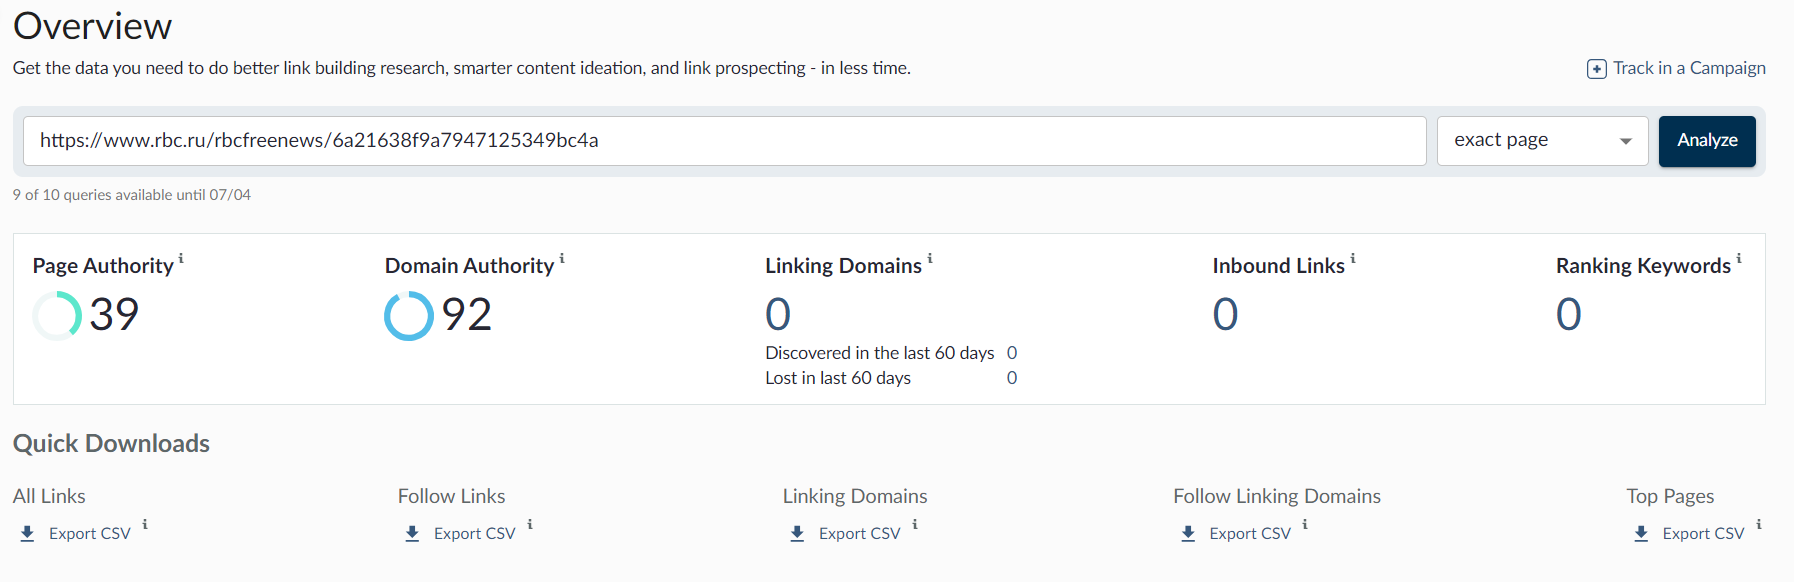This screenshot has width=1794, height=582.
Task: Show info icon beside Top Pages export
Action: point(1759,524)
